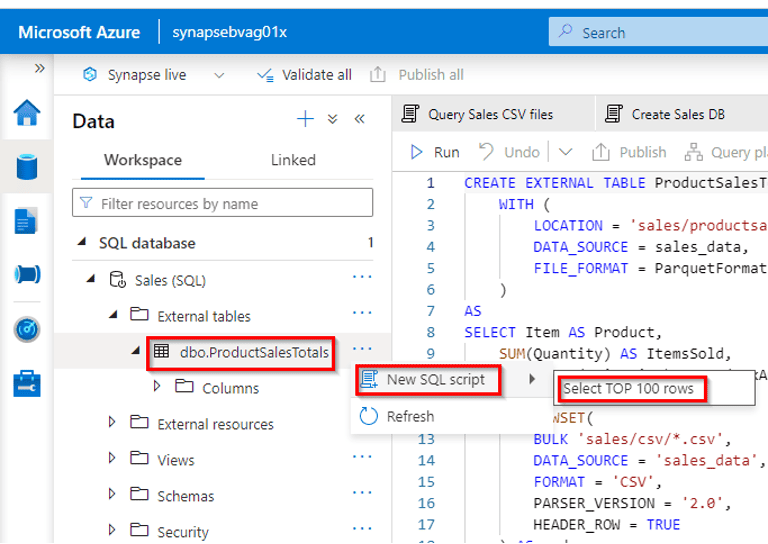
Task: Expand the left navigation rail
Action: pyautogui.click(x=40, y=68)
